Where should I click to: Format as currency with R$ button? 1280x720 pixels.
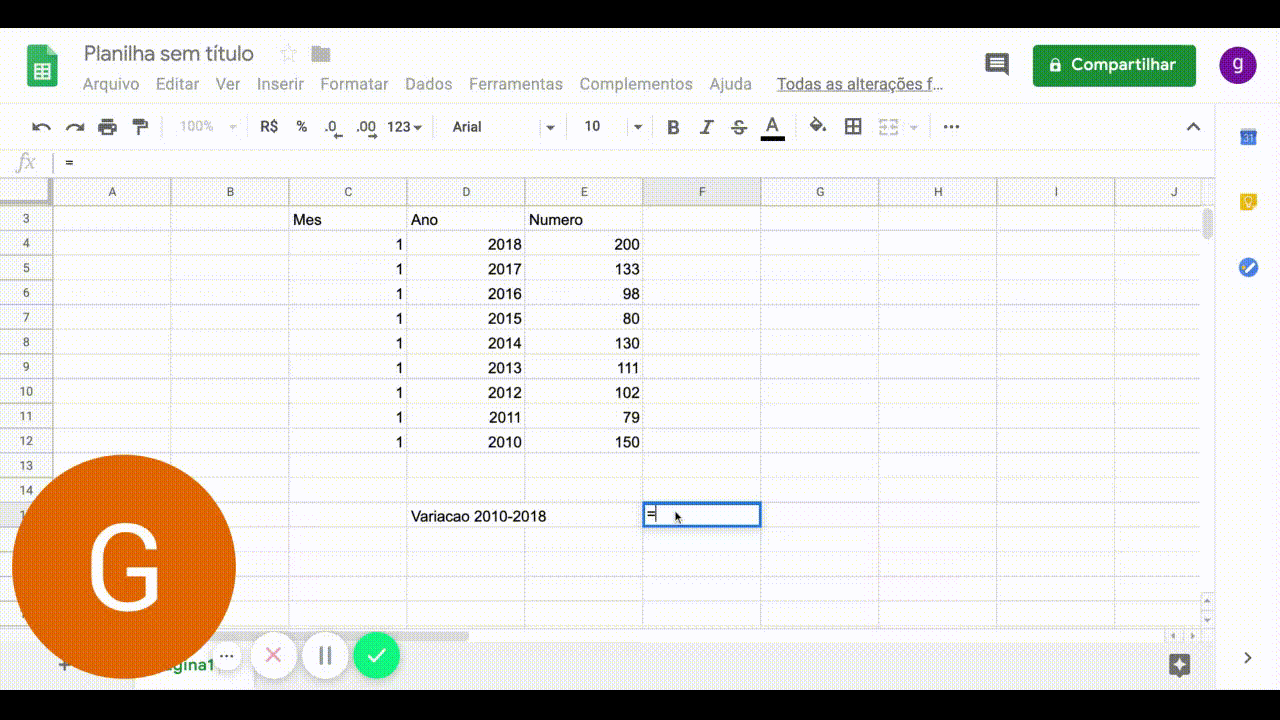click(269, 127)
